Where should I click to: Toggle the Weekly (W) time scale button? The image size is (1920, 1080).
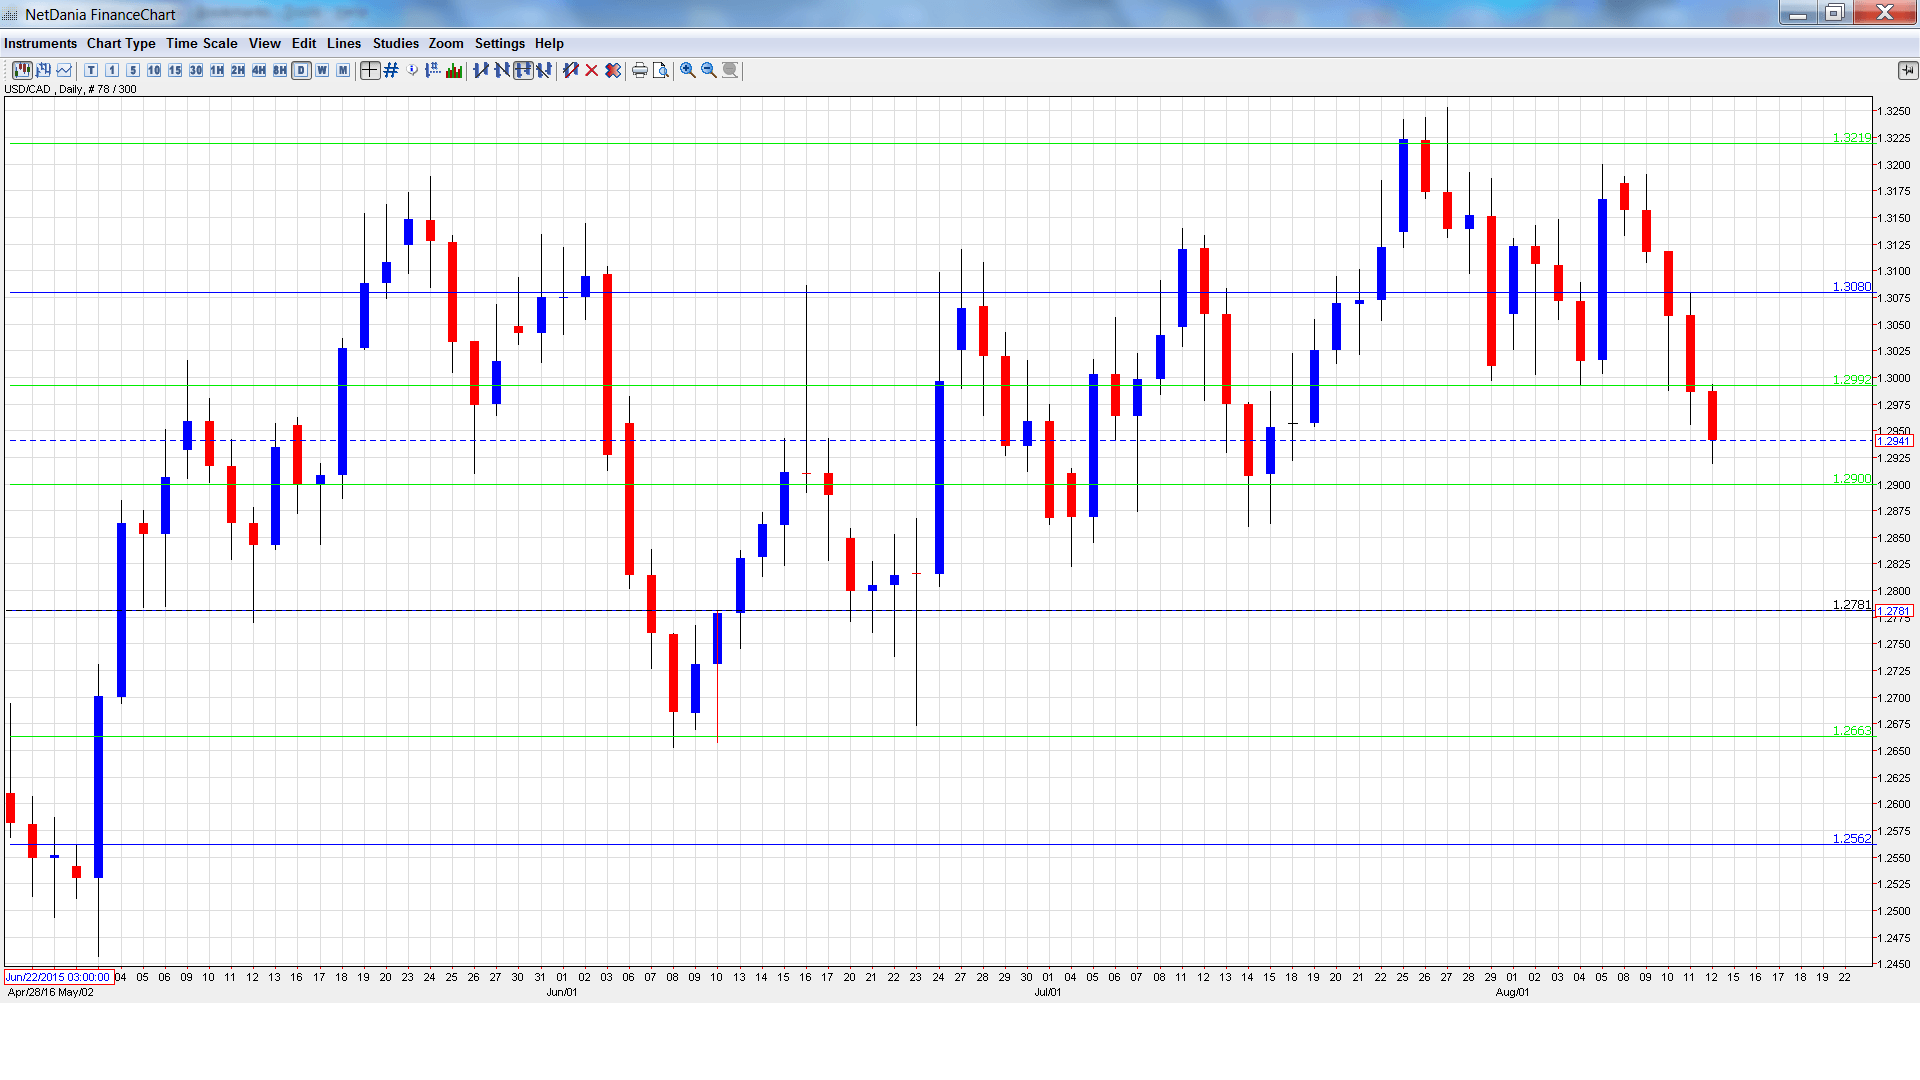[x=322, y=70]
